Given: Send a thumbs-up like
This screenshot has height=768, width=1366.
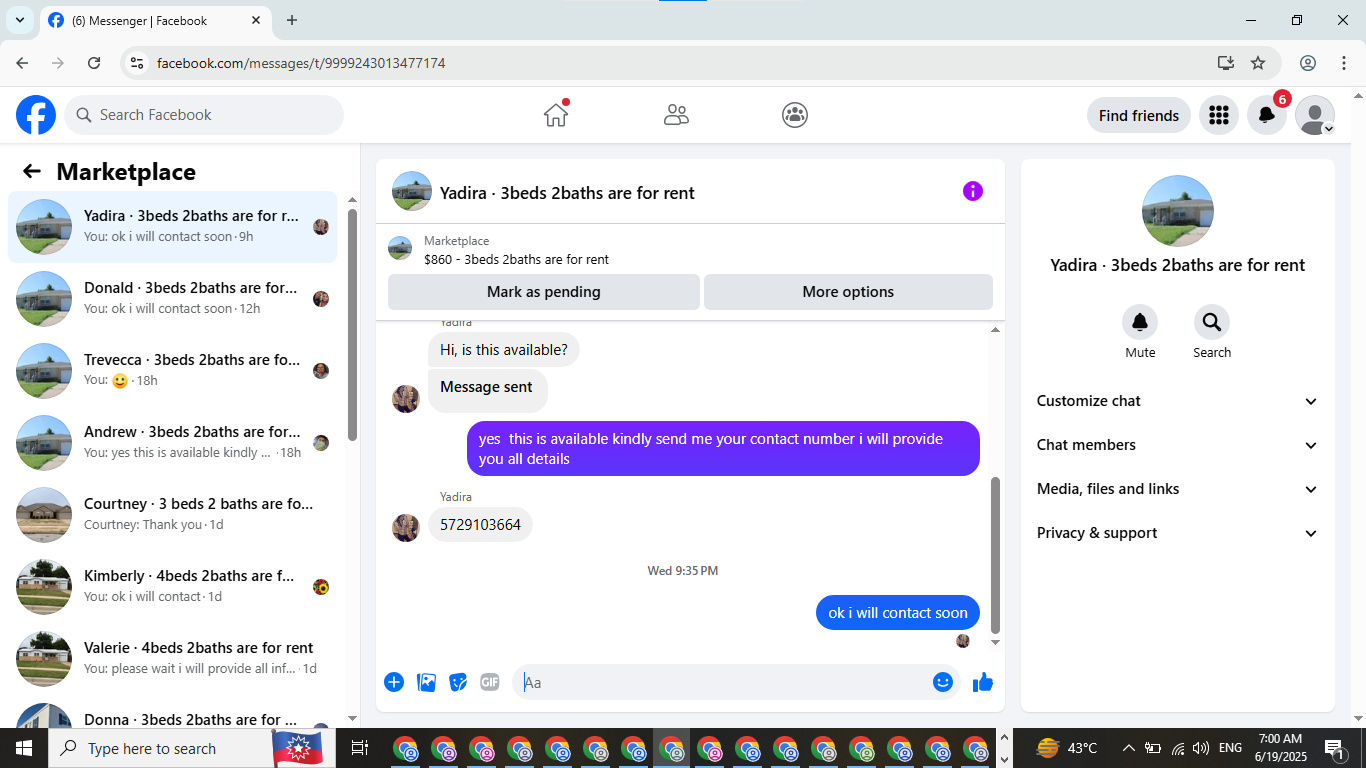Looking at the screenshot, I should pyautogui.click(x=983, y=682).
